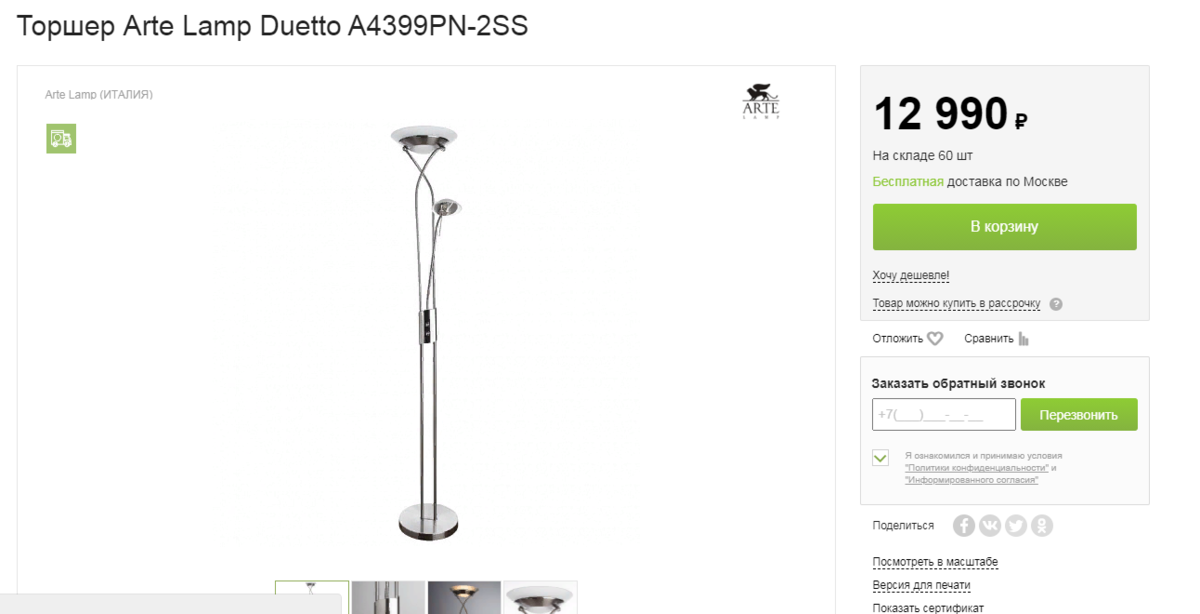Share via the Twitter icon

click(x=1016, y=525)
